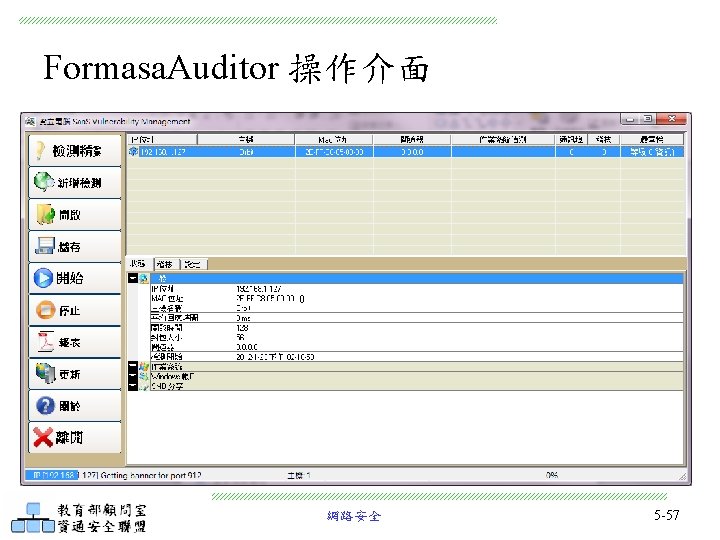Sort by the 通訊埠 column header
Image resolution: width=720 pixels, height=540 pixels.
pyautogui.click(x=572, y=139)
